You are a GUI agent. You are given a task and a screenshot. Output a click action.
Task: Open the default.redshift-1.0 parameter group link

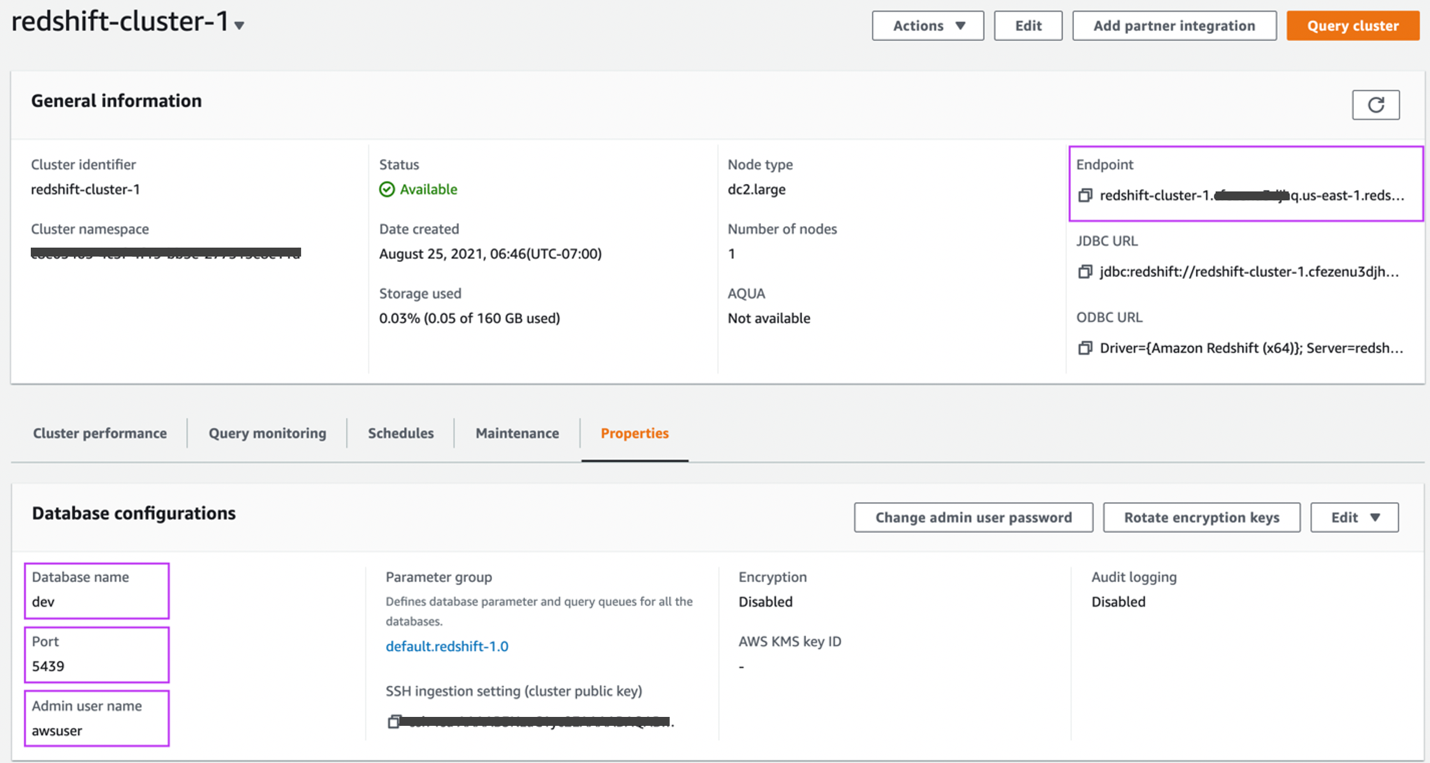tap(447, 646)
